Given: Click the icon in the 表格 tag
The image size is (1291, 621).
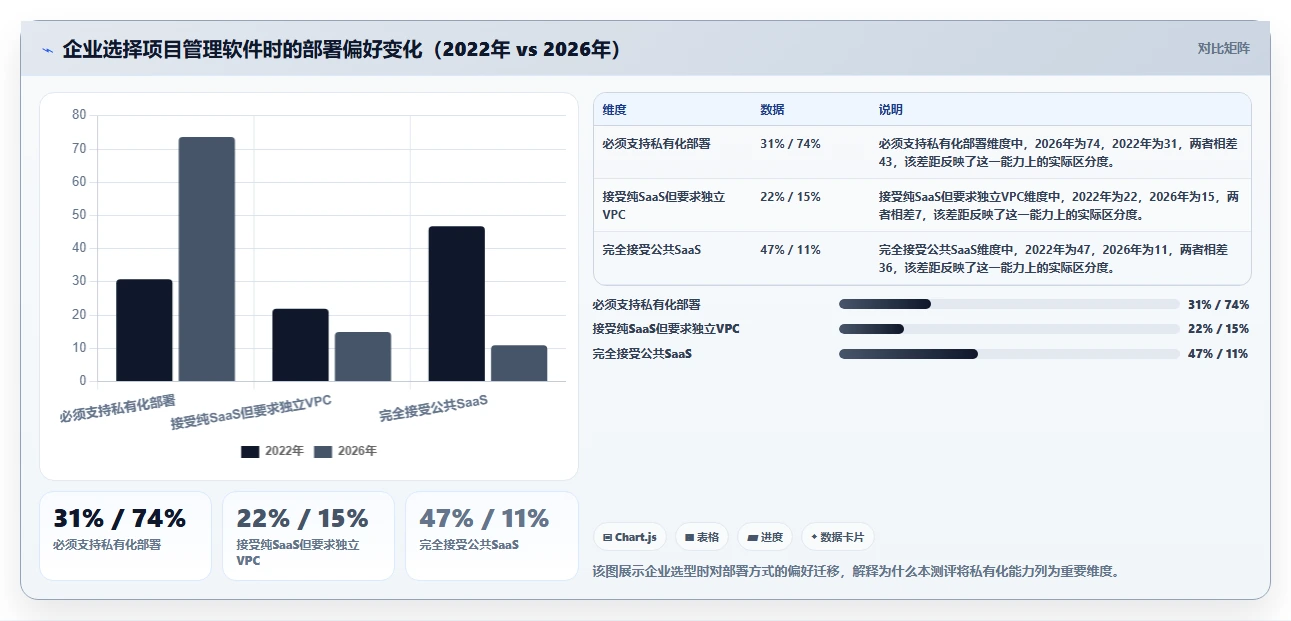Looking at the screenshot, I should tap(689, 538).
